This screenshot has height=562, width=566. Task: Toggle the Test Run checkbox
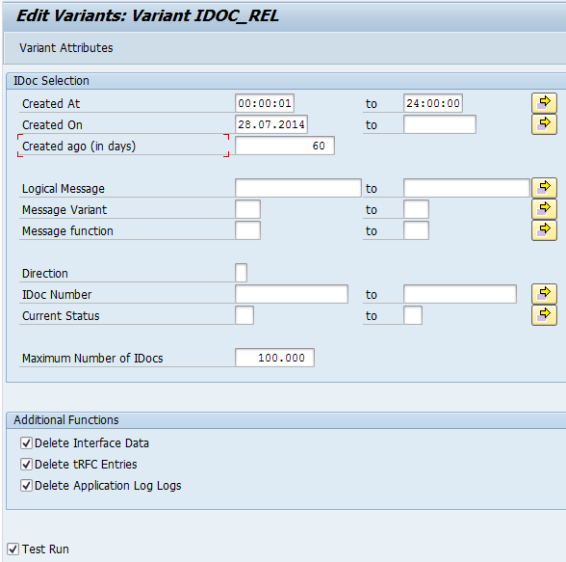(x=13, y=549)
